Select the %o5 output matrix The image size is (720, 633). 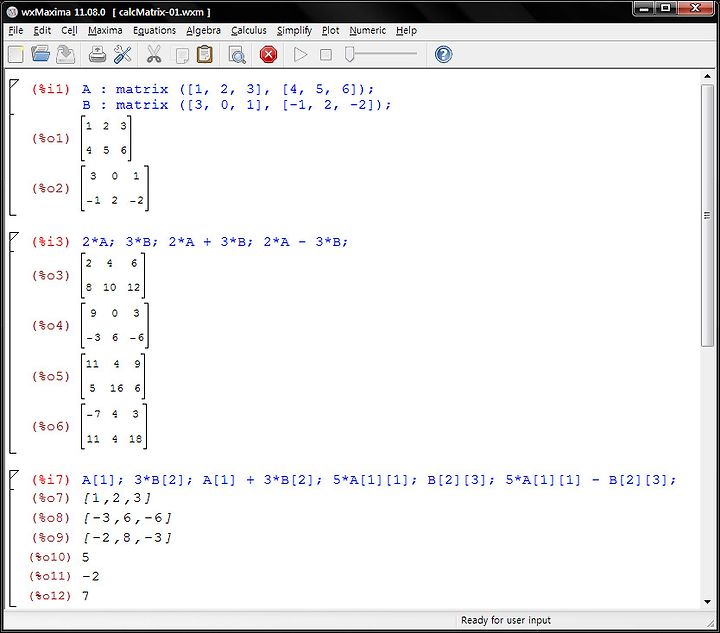coord(113,376)
